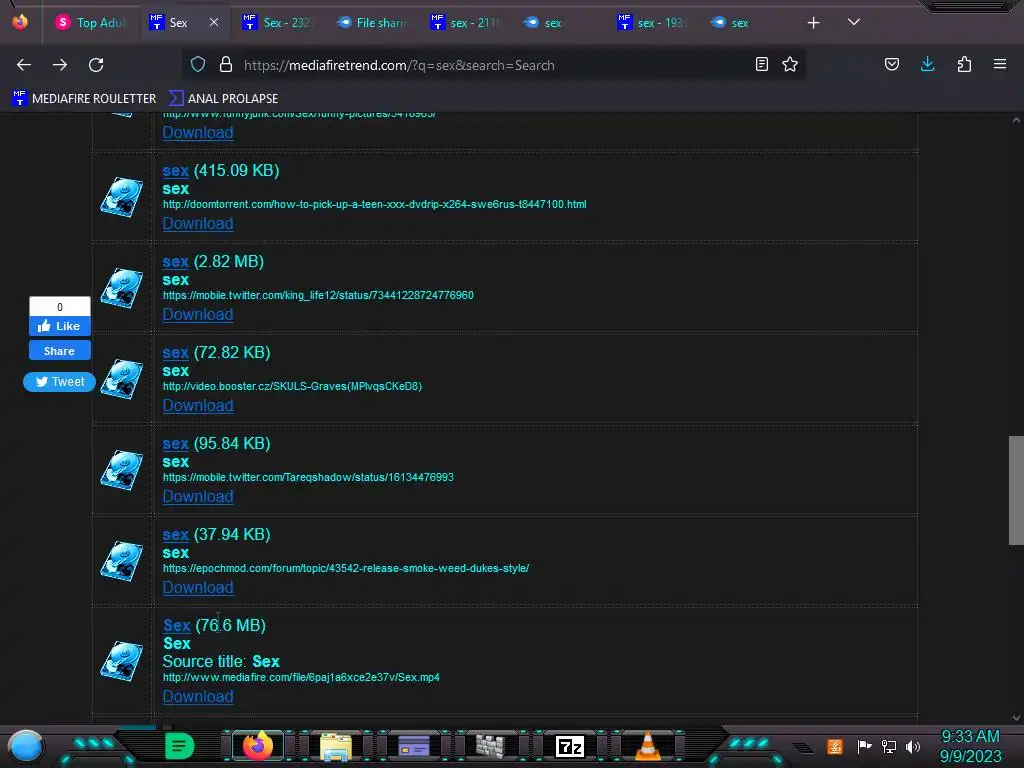Open a new browser tab
The width and height of the screenshot is (1024, 768).
tap(813, 23)
